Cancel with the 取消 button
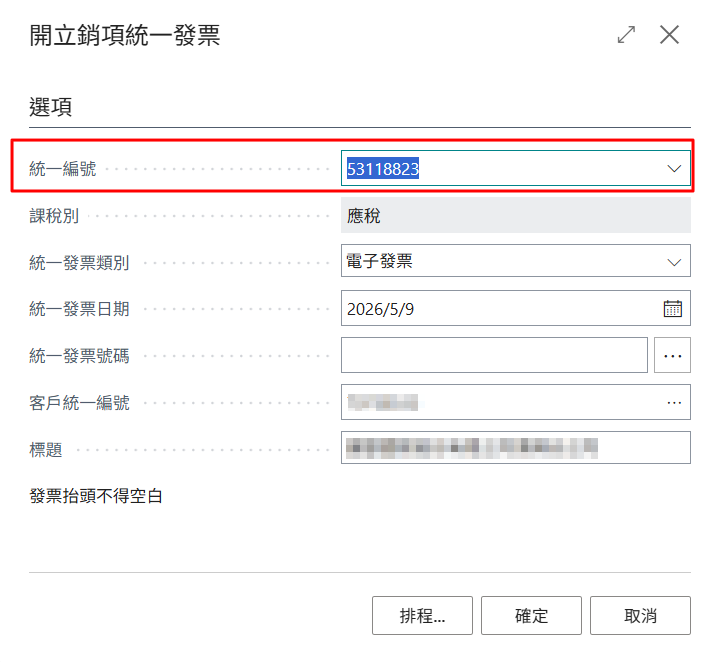This screenshot has height=662, width=717. click(640, 615)
